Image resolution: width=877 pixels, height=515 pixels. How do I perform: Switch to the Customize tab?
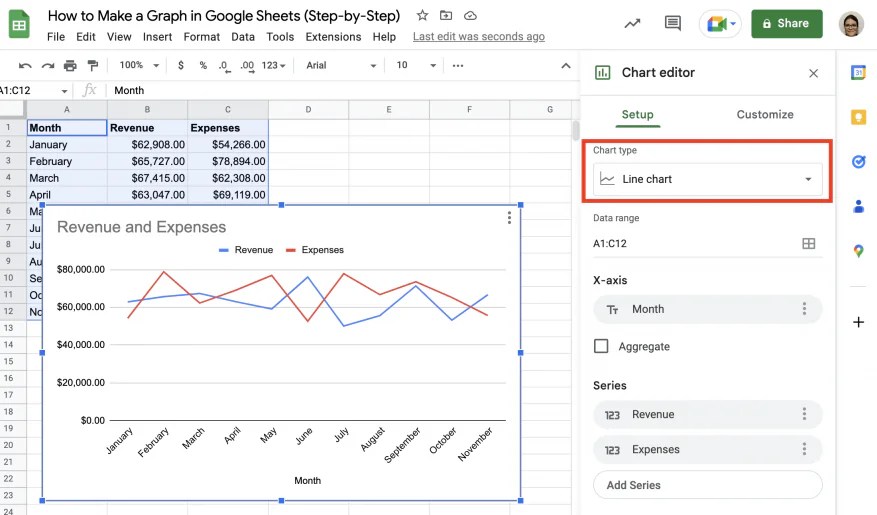coord(765,115)
